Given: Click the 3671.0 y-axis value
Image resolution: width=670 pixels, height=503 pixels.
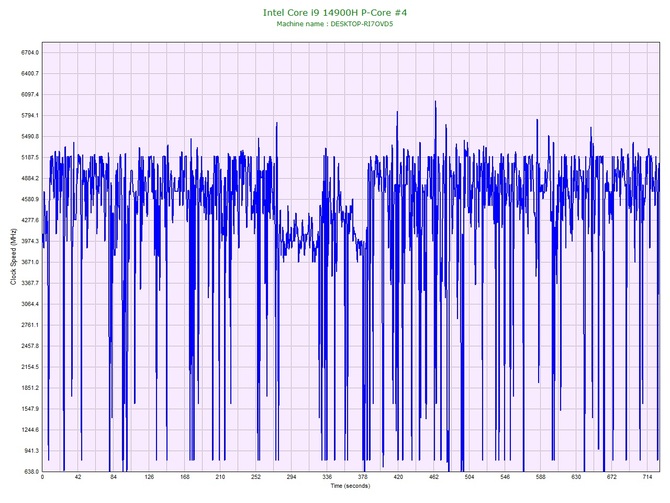Looking at the screenshot, I should [x=30, y=262].
